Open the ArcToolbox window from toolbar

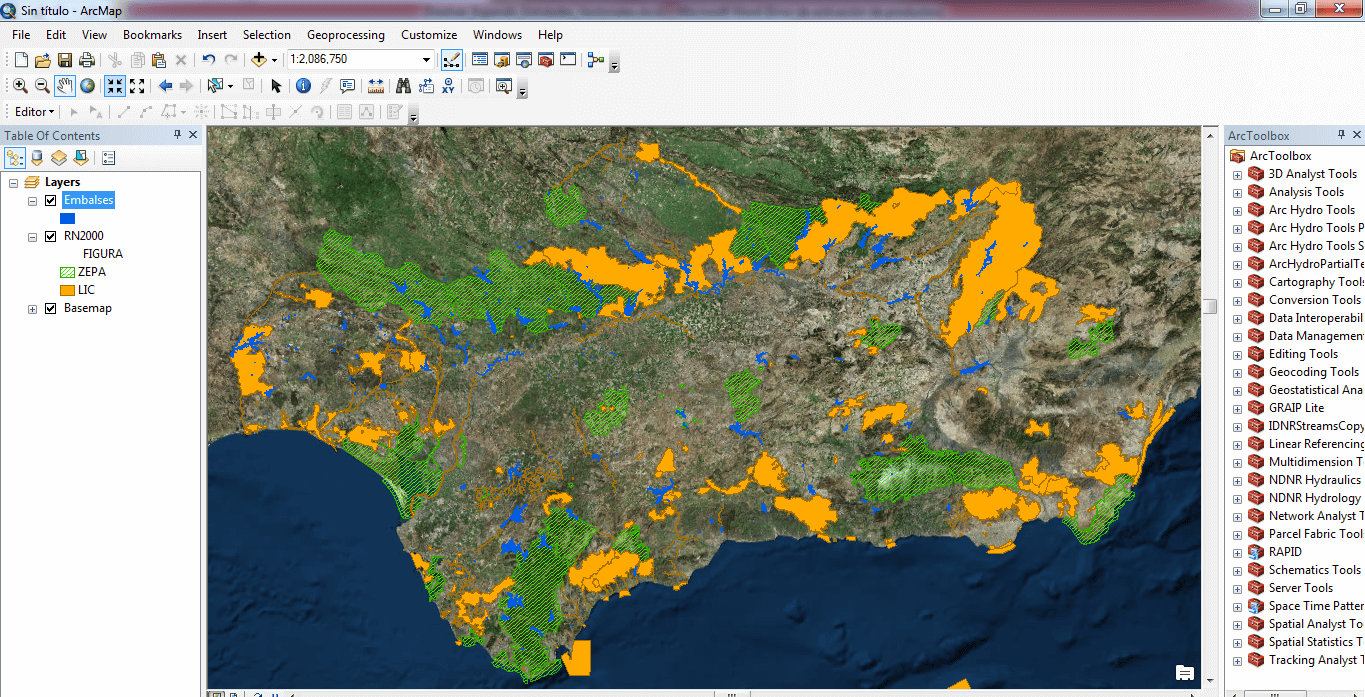click(x=546, y=60)
